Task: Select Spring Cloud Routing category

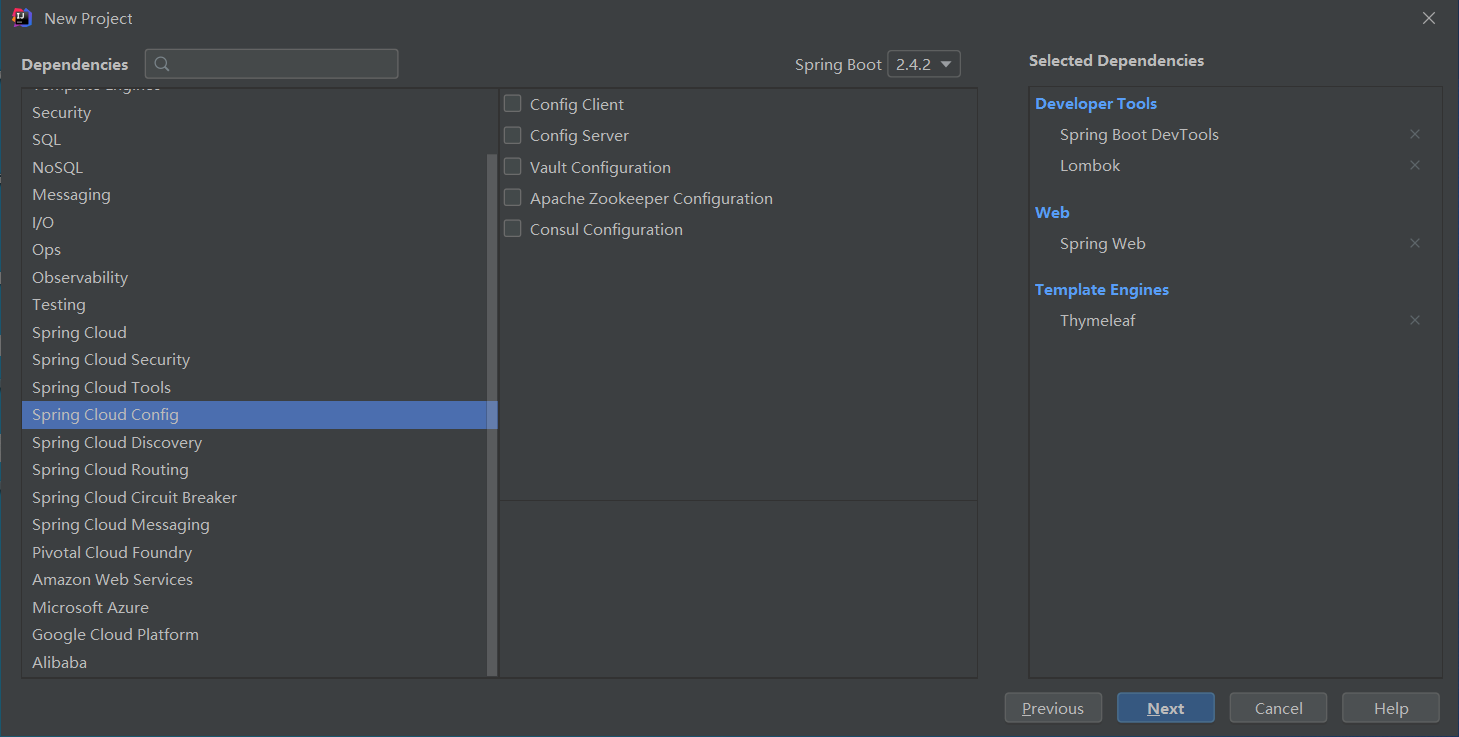Action: coord(254,470)
